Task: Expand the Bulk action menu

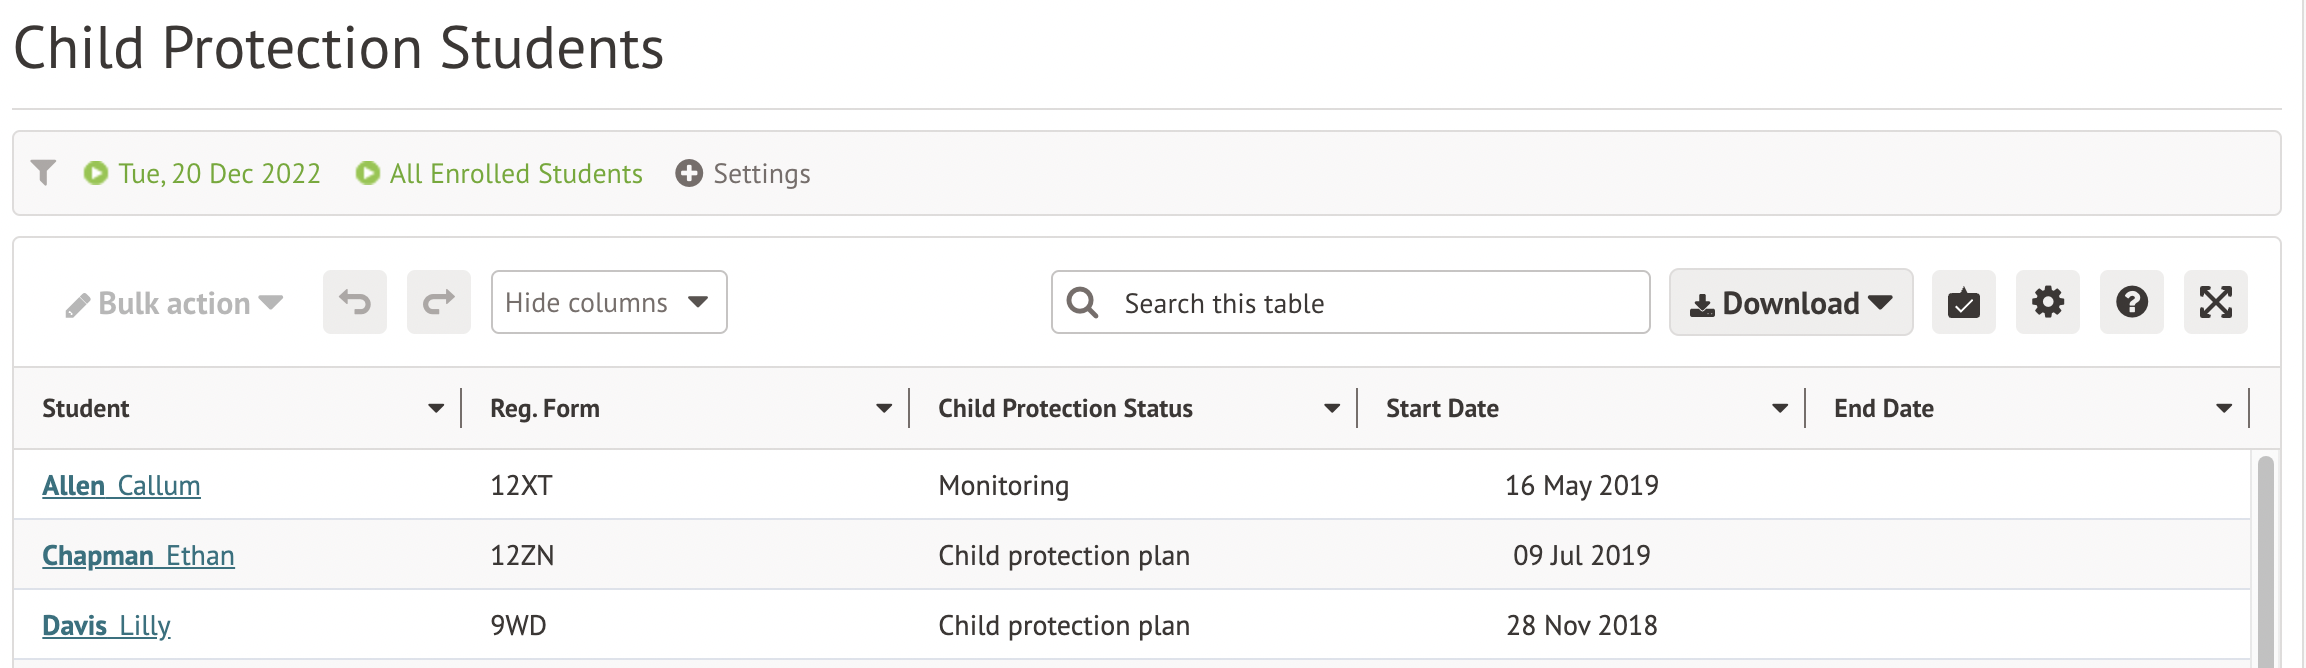Action: click(174, 303)
